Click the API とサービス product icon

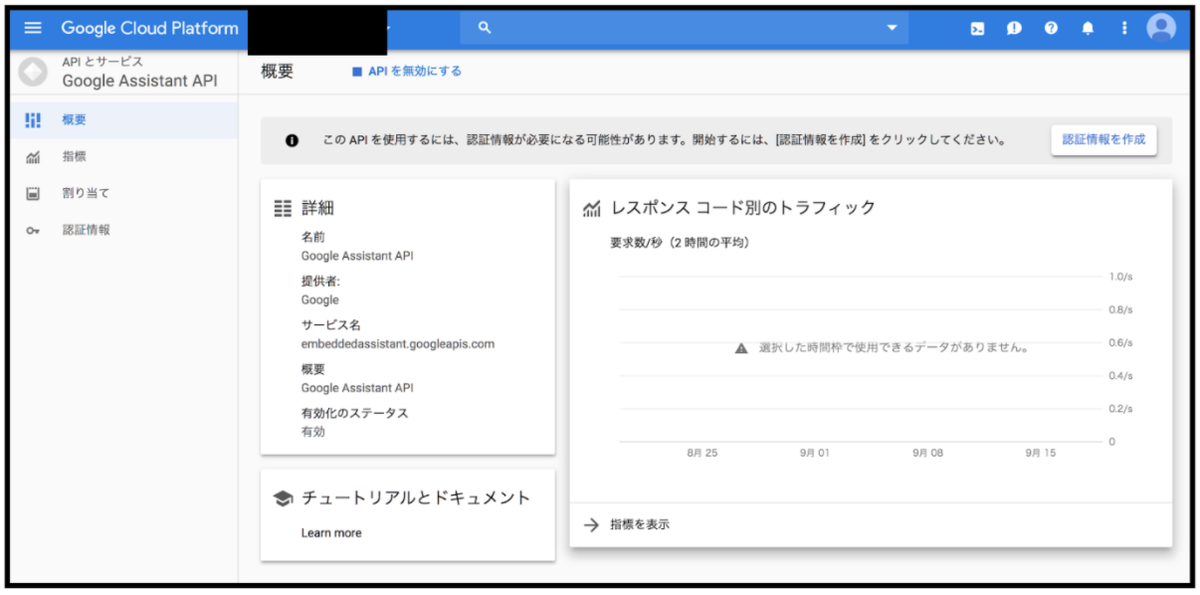(x=33, y=72)
